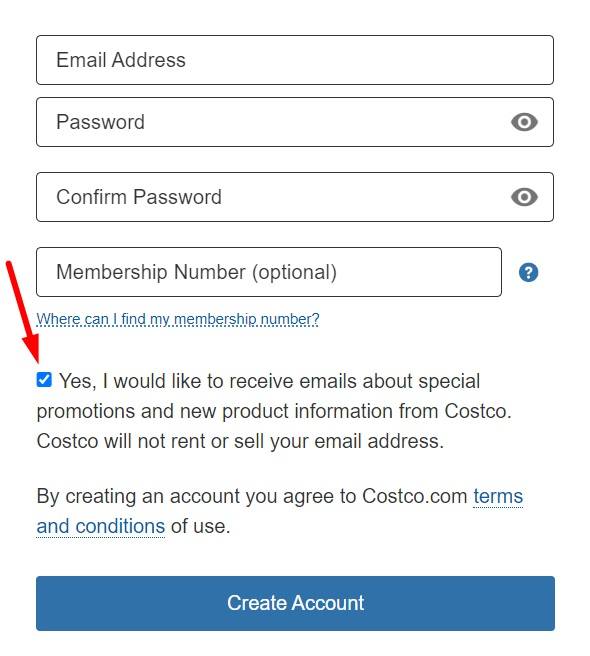
Task: Click the 'promotions and new product information' label line
Action: 274,411
